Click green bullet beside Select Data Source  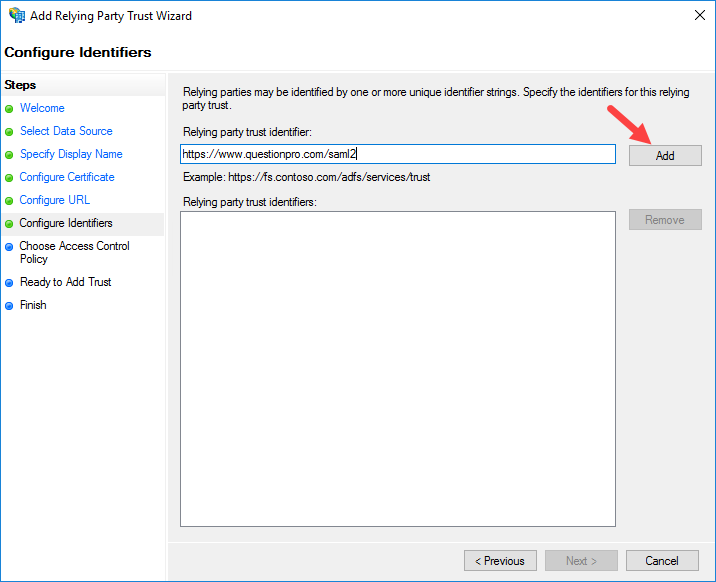(x=10, y=132)
